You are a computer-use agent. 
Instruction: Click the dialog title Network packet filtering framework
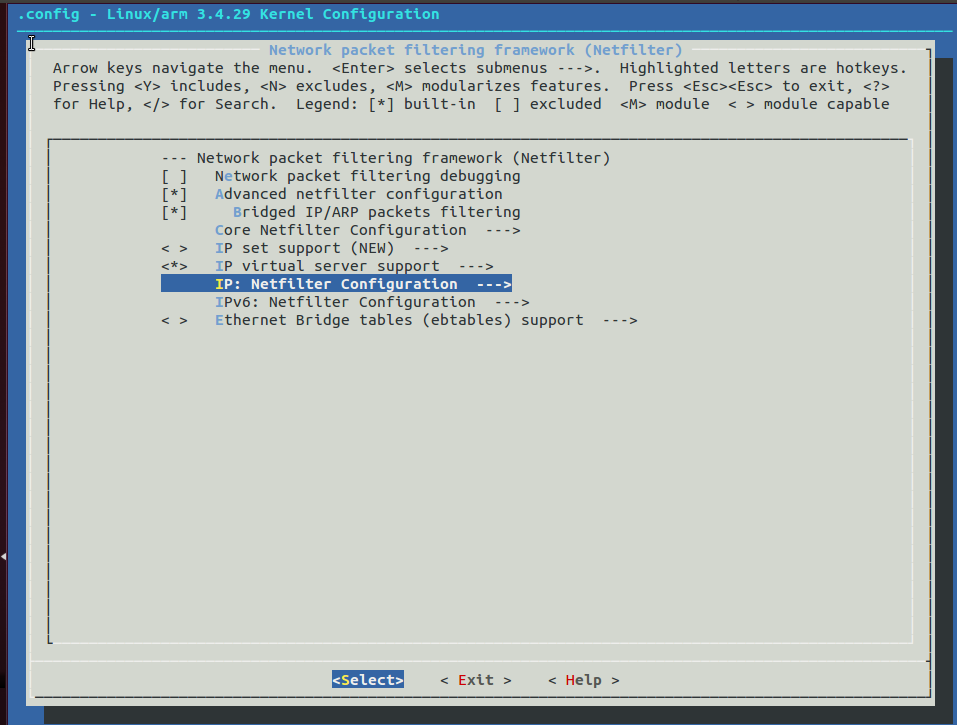[475, 50]
